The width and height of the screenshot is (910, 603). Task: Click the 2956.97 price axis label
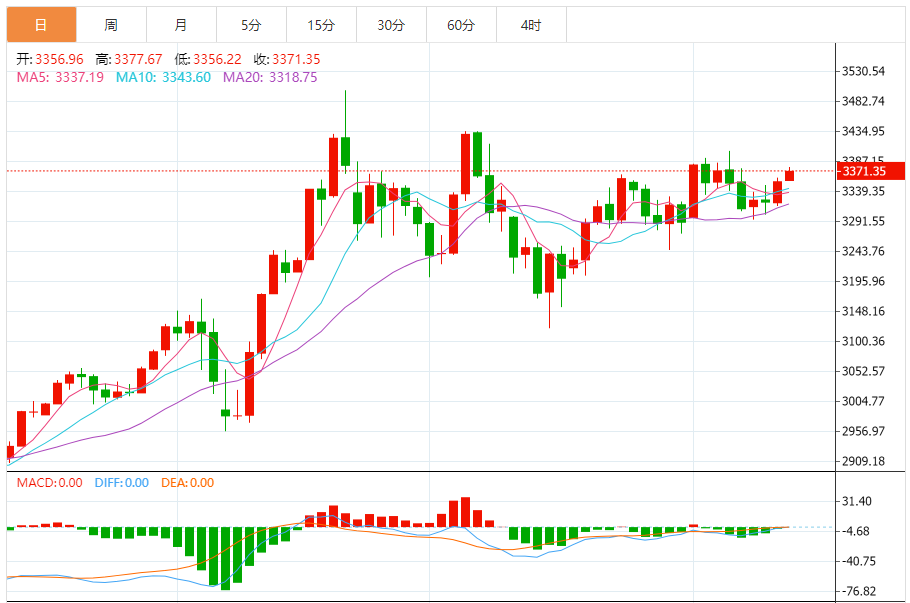coord(864,431)
